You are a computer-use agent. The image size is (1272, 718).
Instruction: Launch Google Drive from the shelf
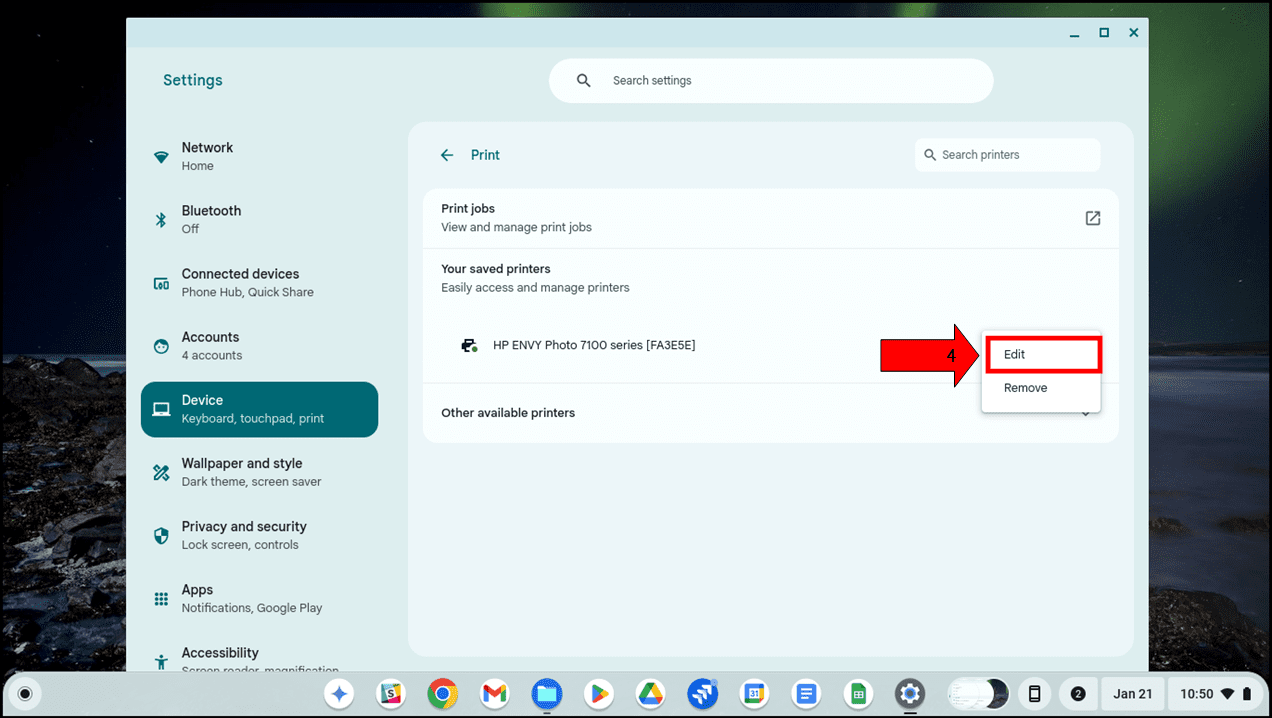(651, 693)
